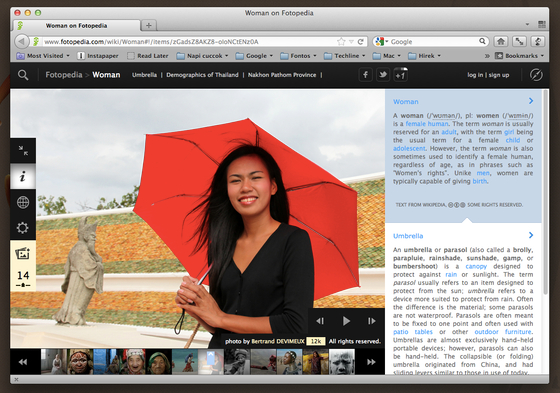560x393 pixels.
Task: Share the page via Twitter icon
Action: click(383, 75)
